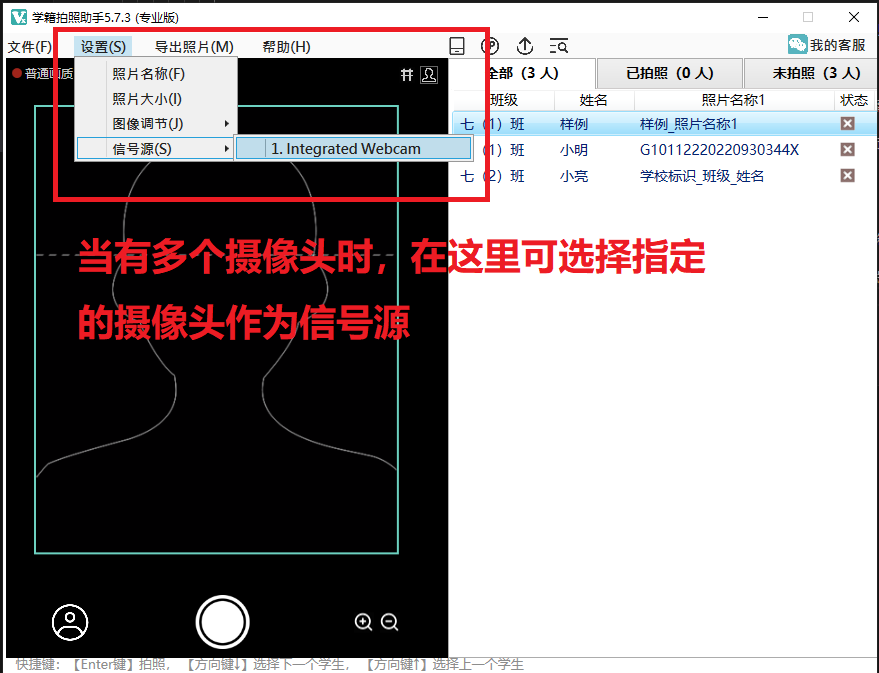Click the device icon in the toolbar
Viewport: 879px width, 673px height.
(457, 46)
